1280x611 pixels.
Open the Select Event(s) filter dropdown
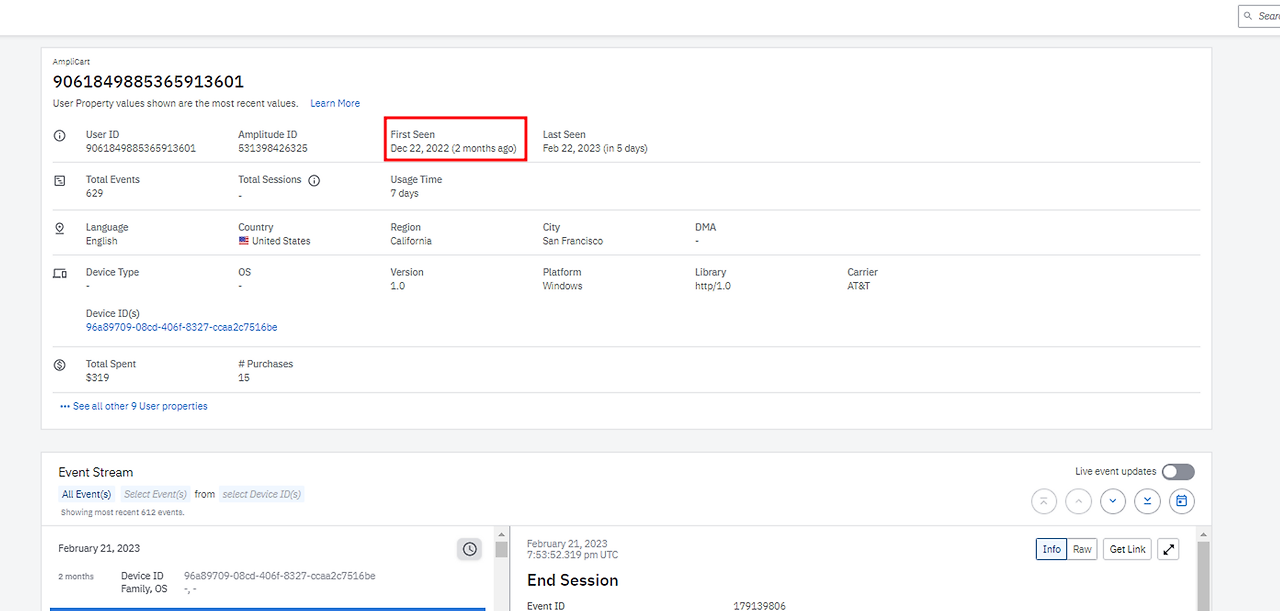[x=155, y=494]
